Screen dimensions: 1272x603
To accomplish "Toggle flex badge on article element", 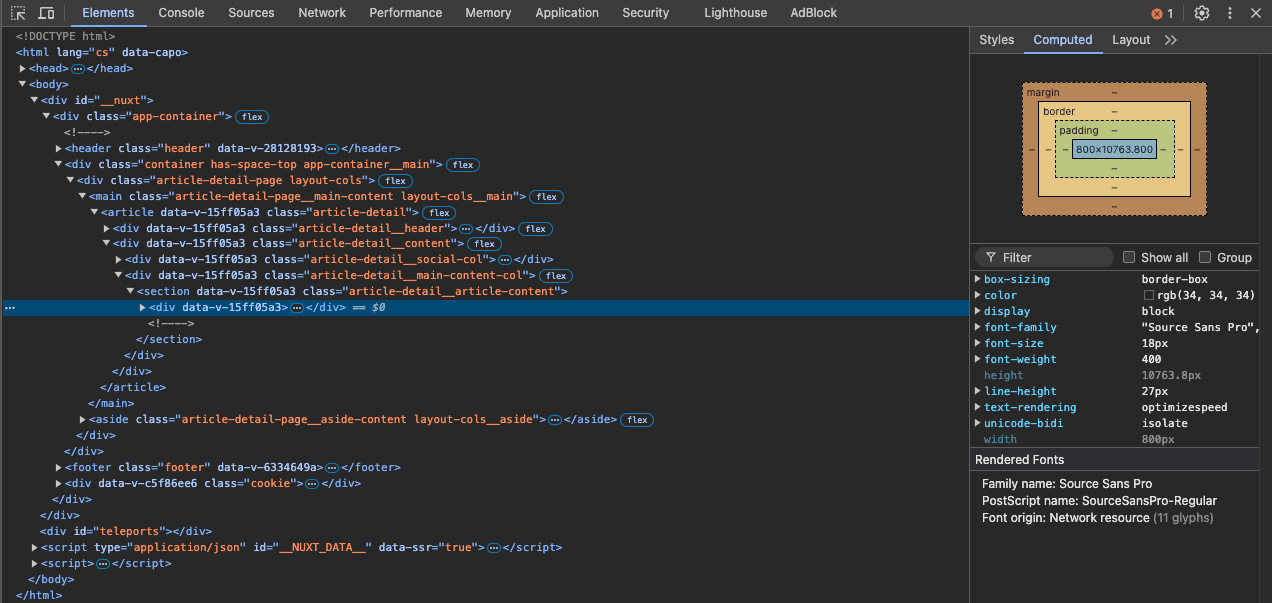I will tap(438, 212).
